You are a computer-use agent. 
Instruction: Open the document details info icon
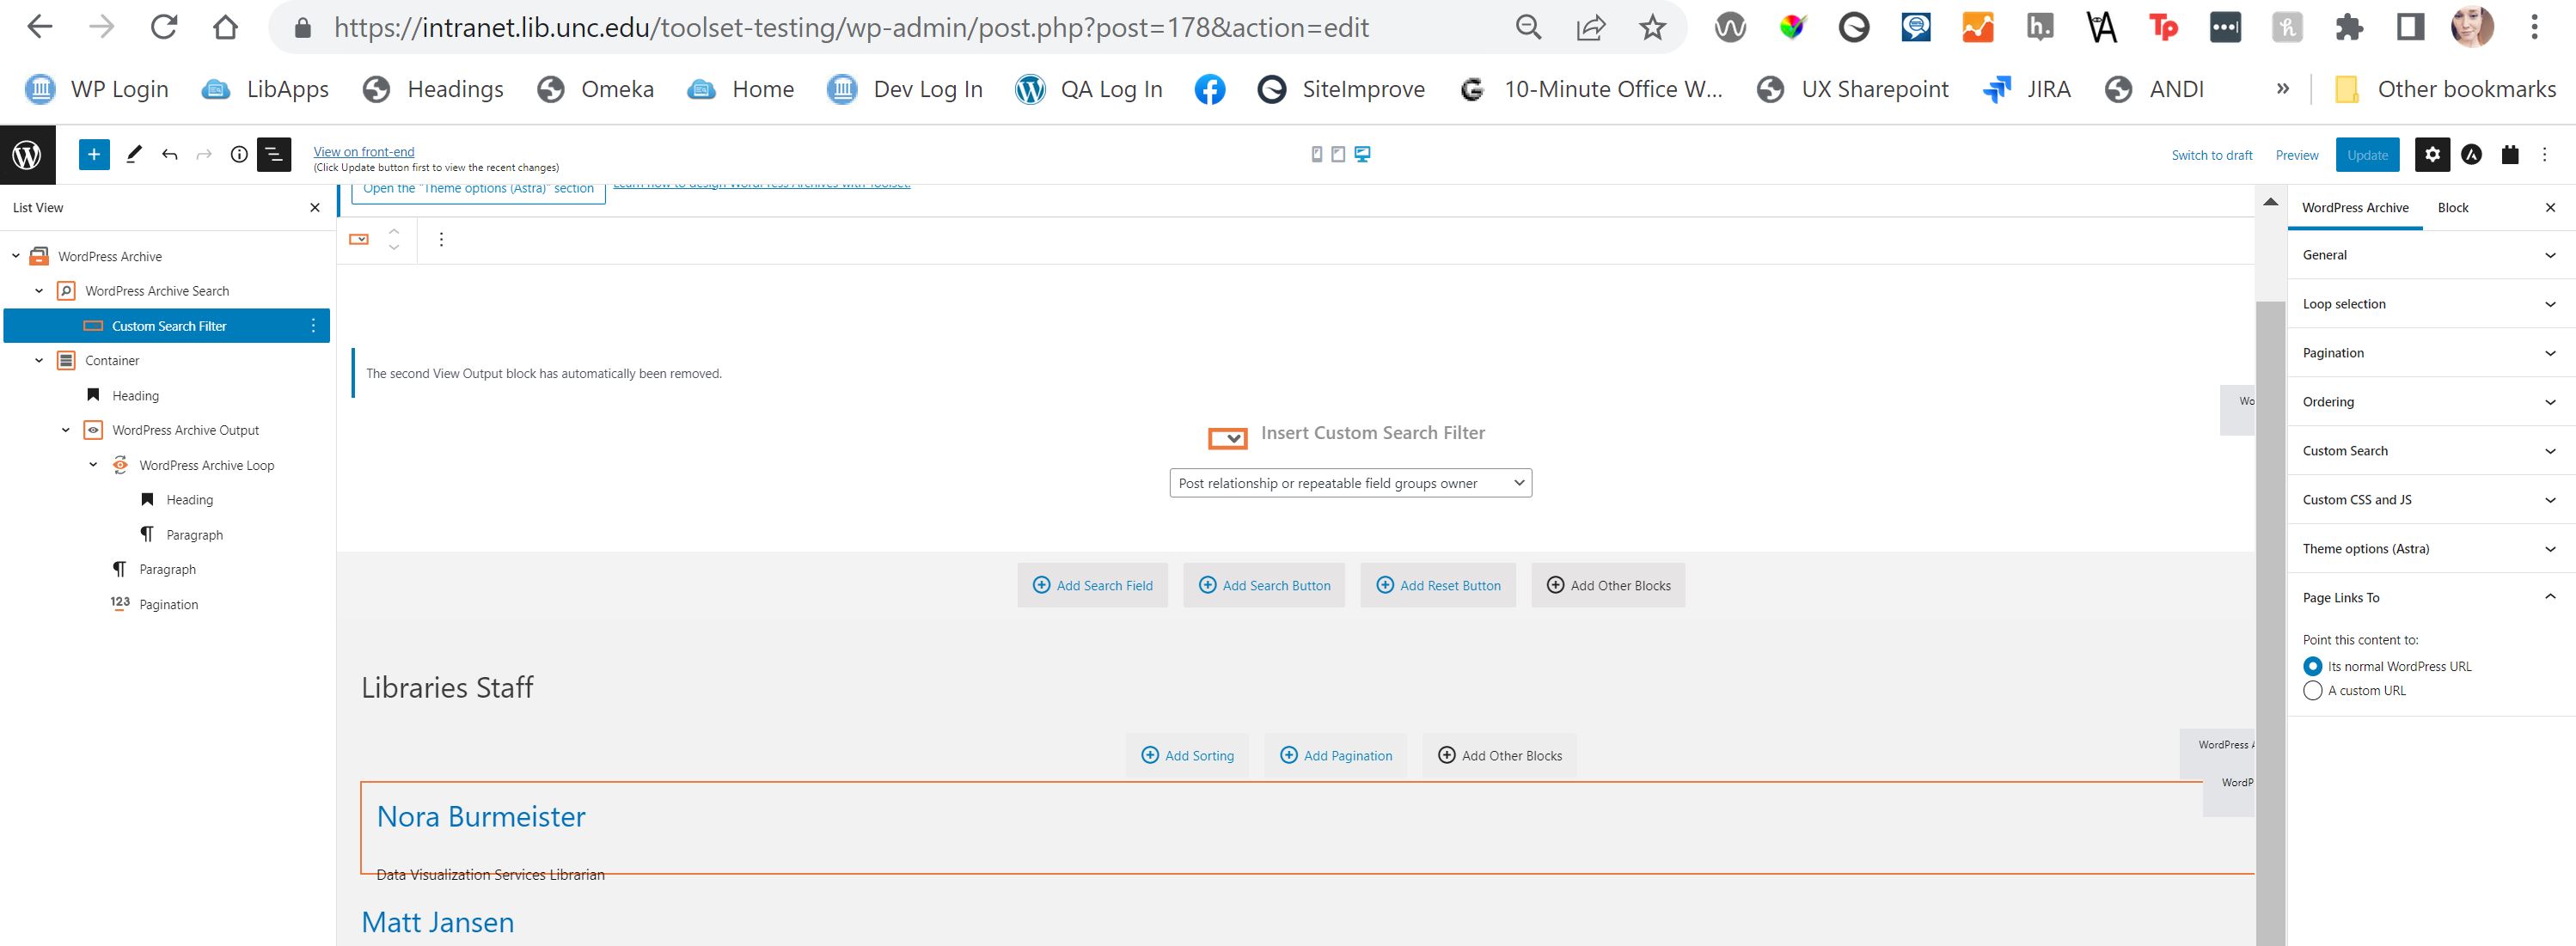tap(239, 154)
